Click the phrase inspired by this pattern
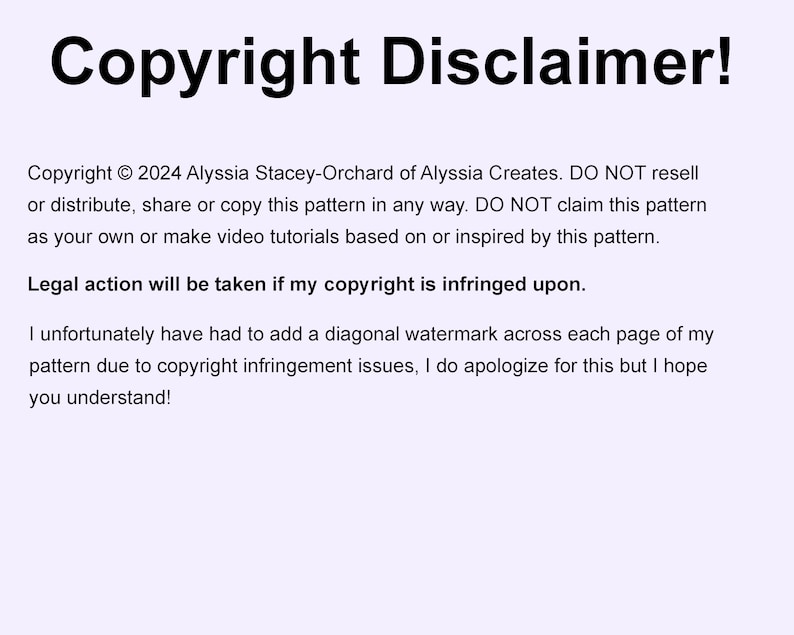794x635 pixels. coord(558,237)
